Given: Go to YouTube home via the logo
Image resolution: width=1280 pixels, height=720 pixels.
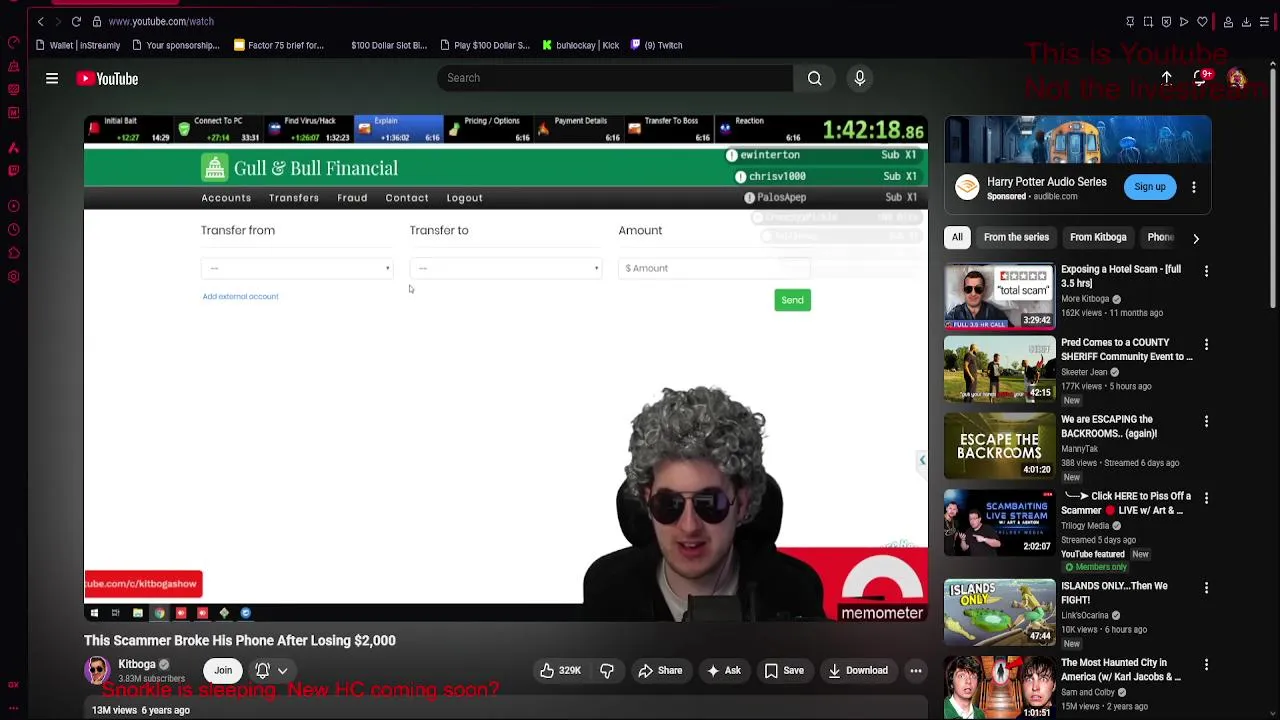Looking at the screenshot, I should tap(107, 78).
